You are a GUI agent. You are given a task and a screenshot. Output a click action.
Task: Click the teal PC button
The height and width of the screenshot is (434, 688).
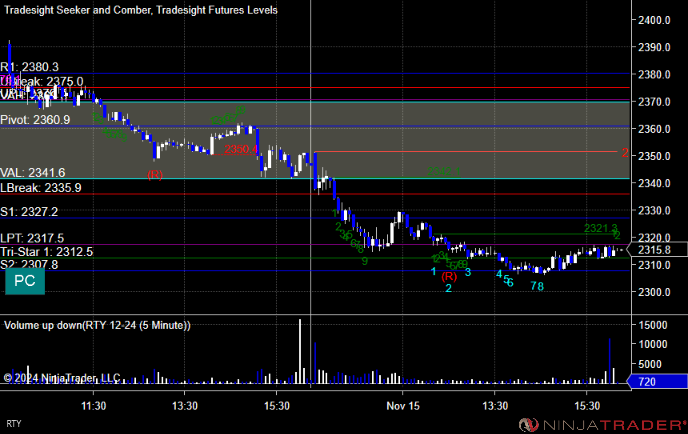pos(25,281)
